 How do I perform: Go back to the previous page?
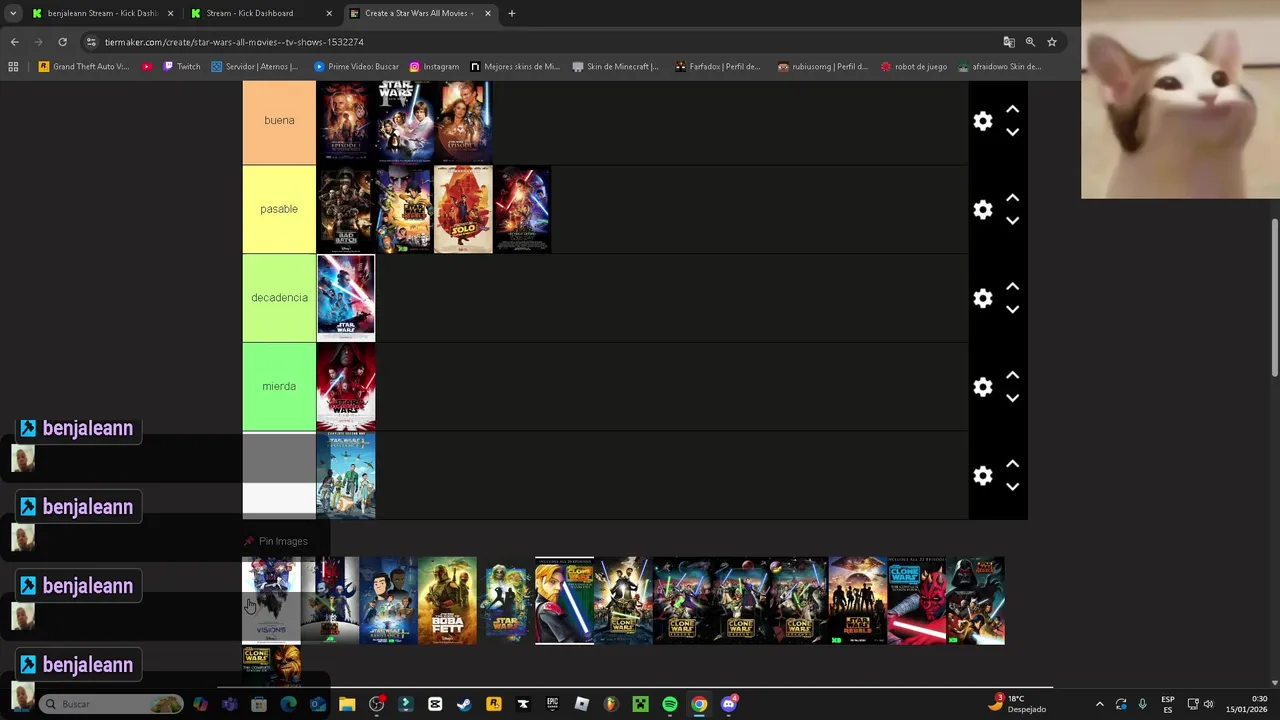pos(14,42)
